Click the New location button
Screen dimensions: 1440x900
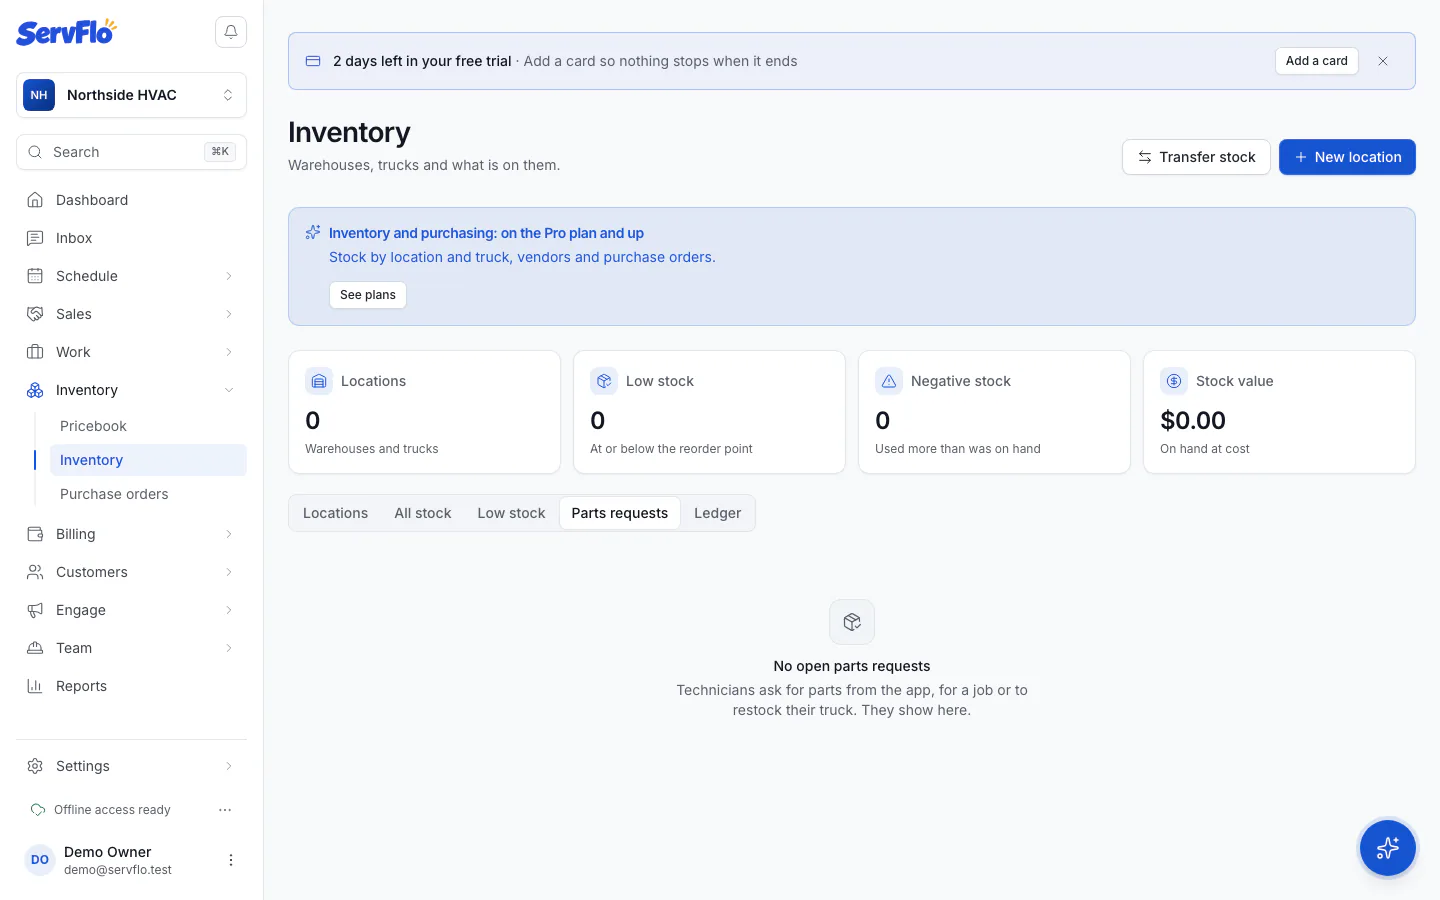(x=1347, y=157)
